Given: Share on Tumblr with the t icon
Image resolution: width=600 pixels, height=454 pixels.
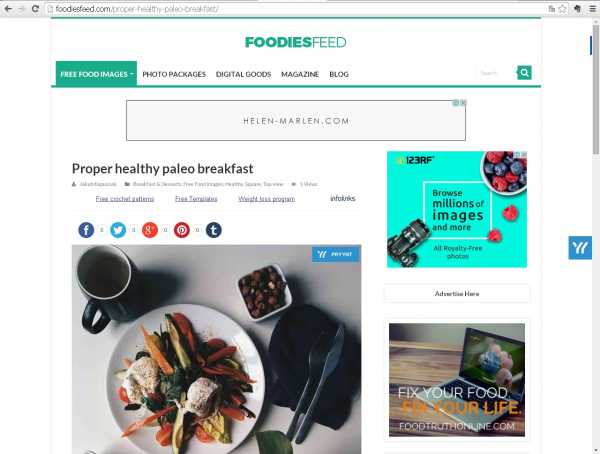Looking at the screenshot, I should click(x=214, y=230).
